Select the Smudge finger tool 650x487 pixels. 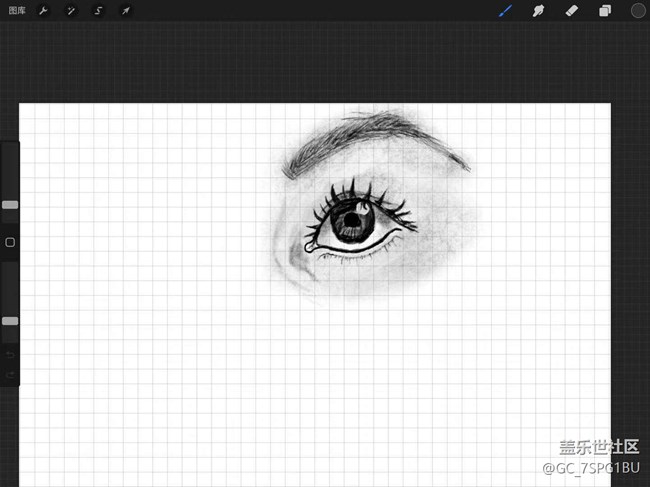[x=538, y=11]
